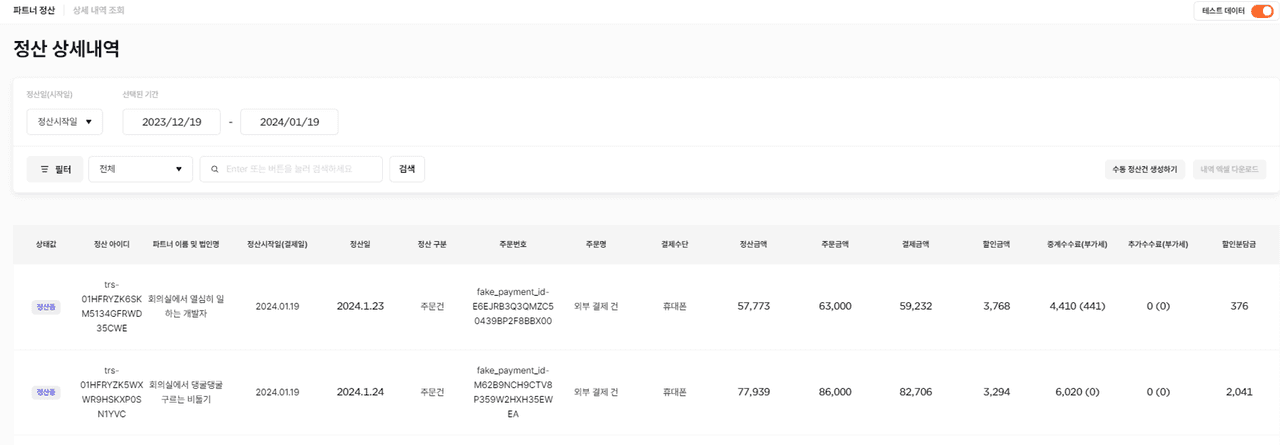The image size is (1280, 445).
Task: Switch to the 파트너 정산 tab
Action: point(34,10)
